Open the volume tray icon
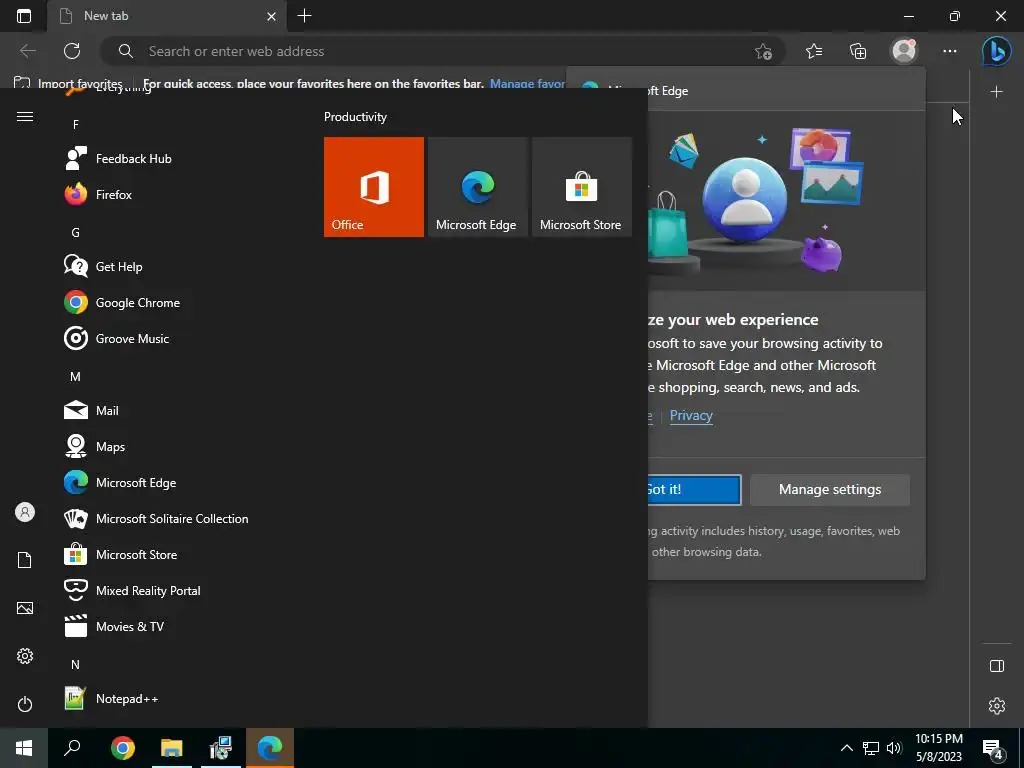 pyautogui.click(x=894, y=748)
